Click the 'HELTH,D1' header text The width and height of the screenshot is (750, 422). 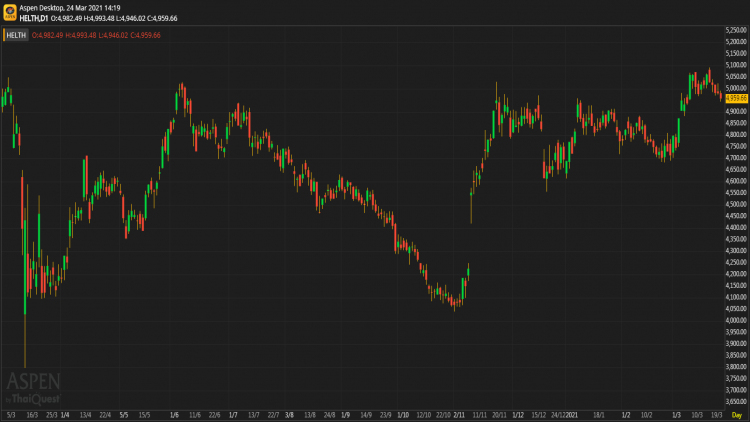[34, 19]
